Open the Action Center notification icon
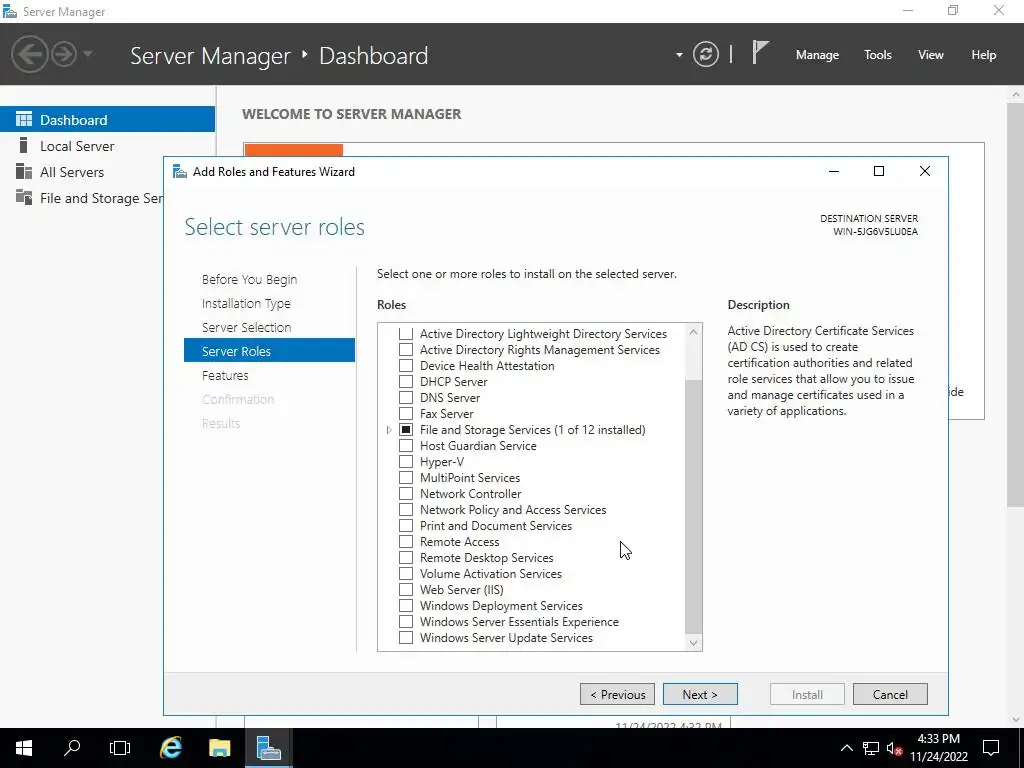The image size is (1024, 768). [991, 748]
